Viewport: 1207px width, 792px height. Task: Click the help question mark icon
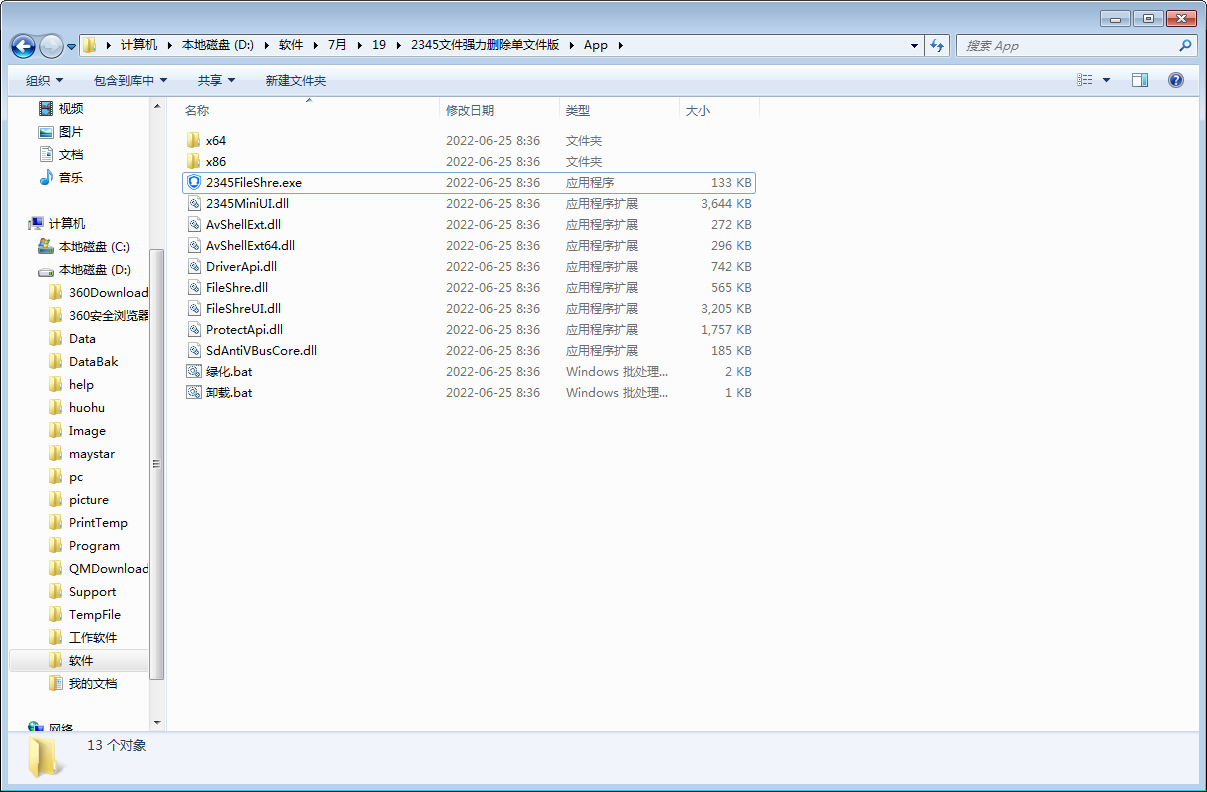point(1176,80)
